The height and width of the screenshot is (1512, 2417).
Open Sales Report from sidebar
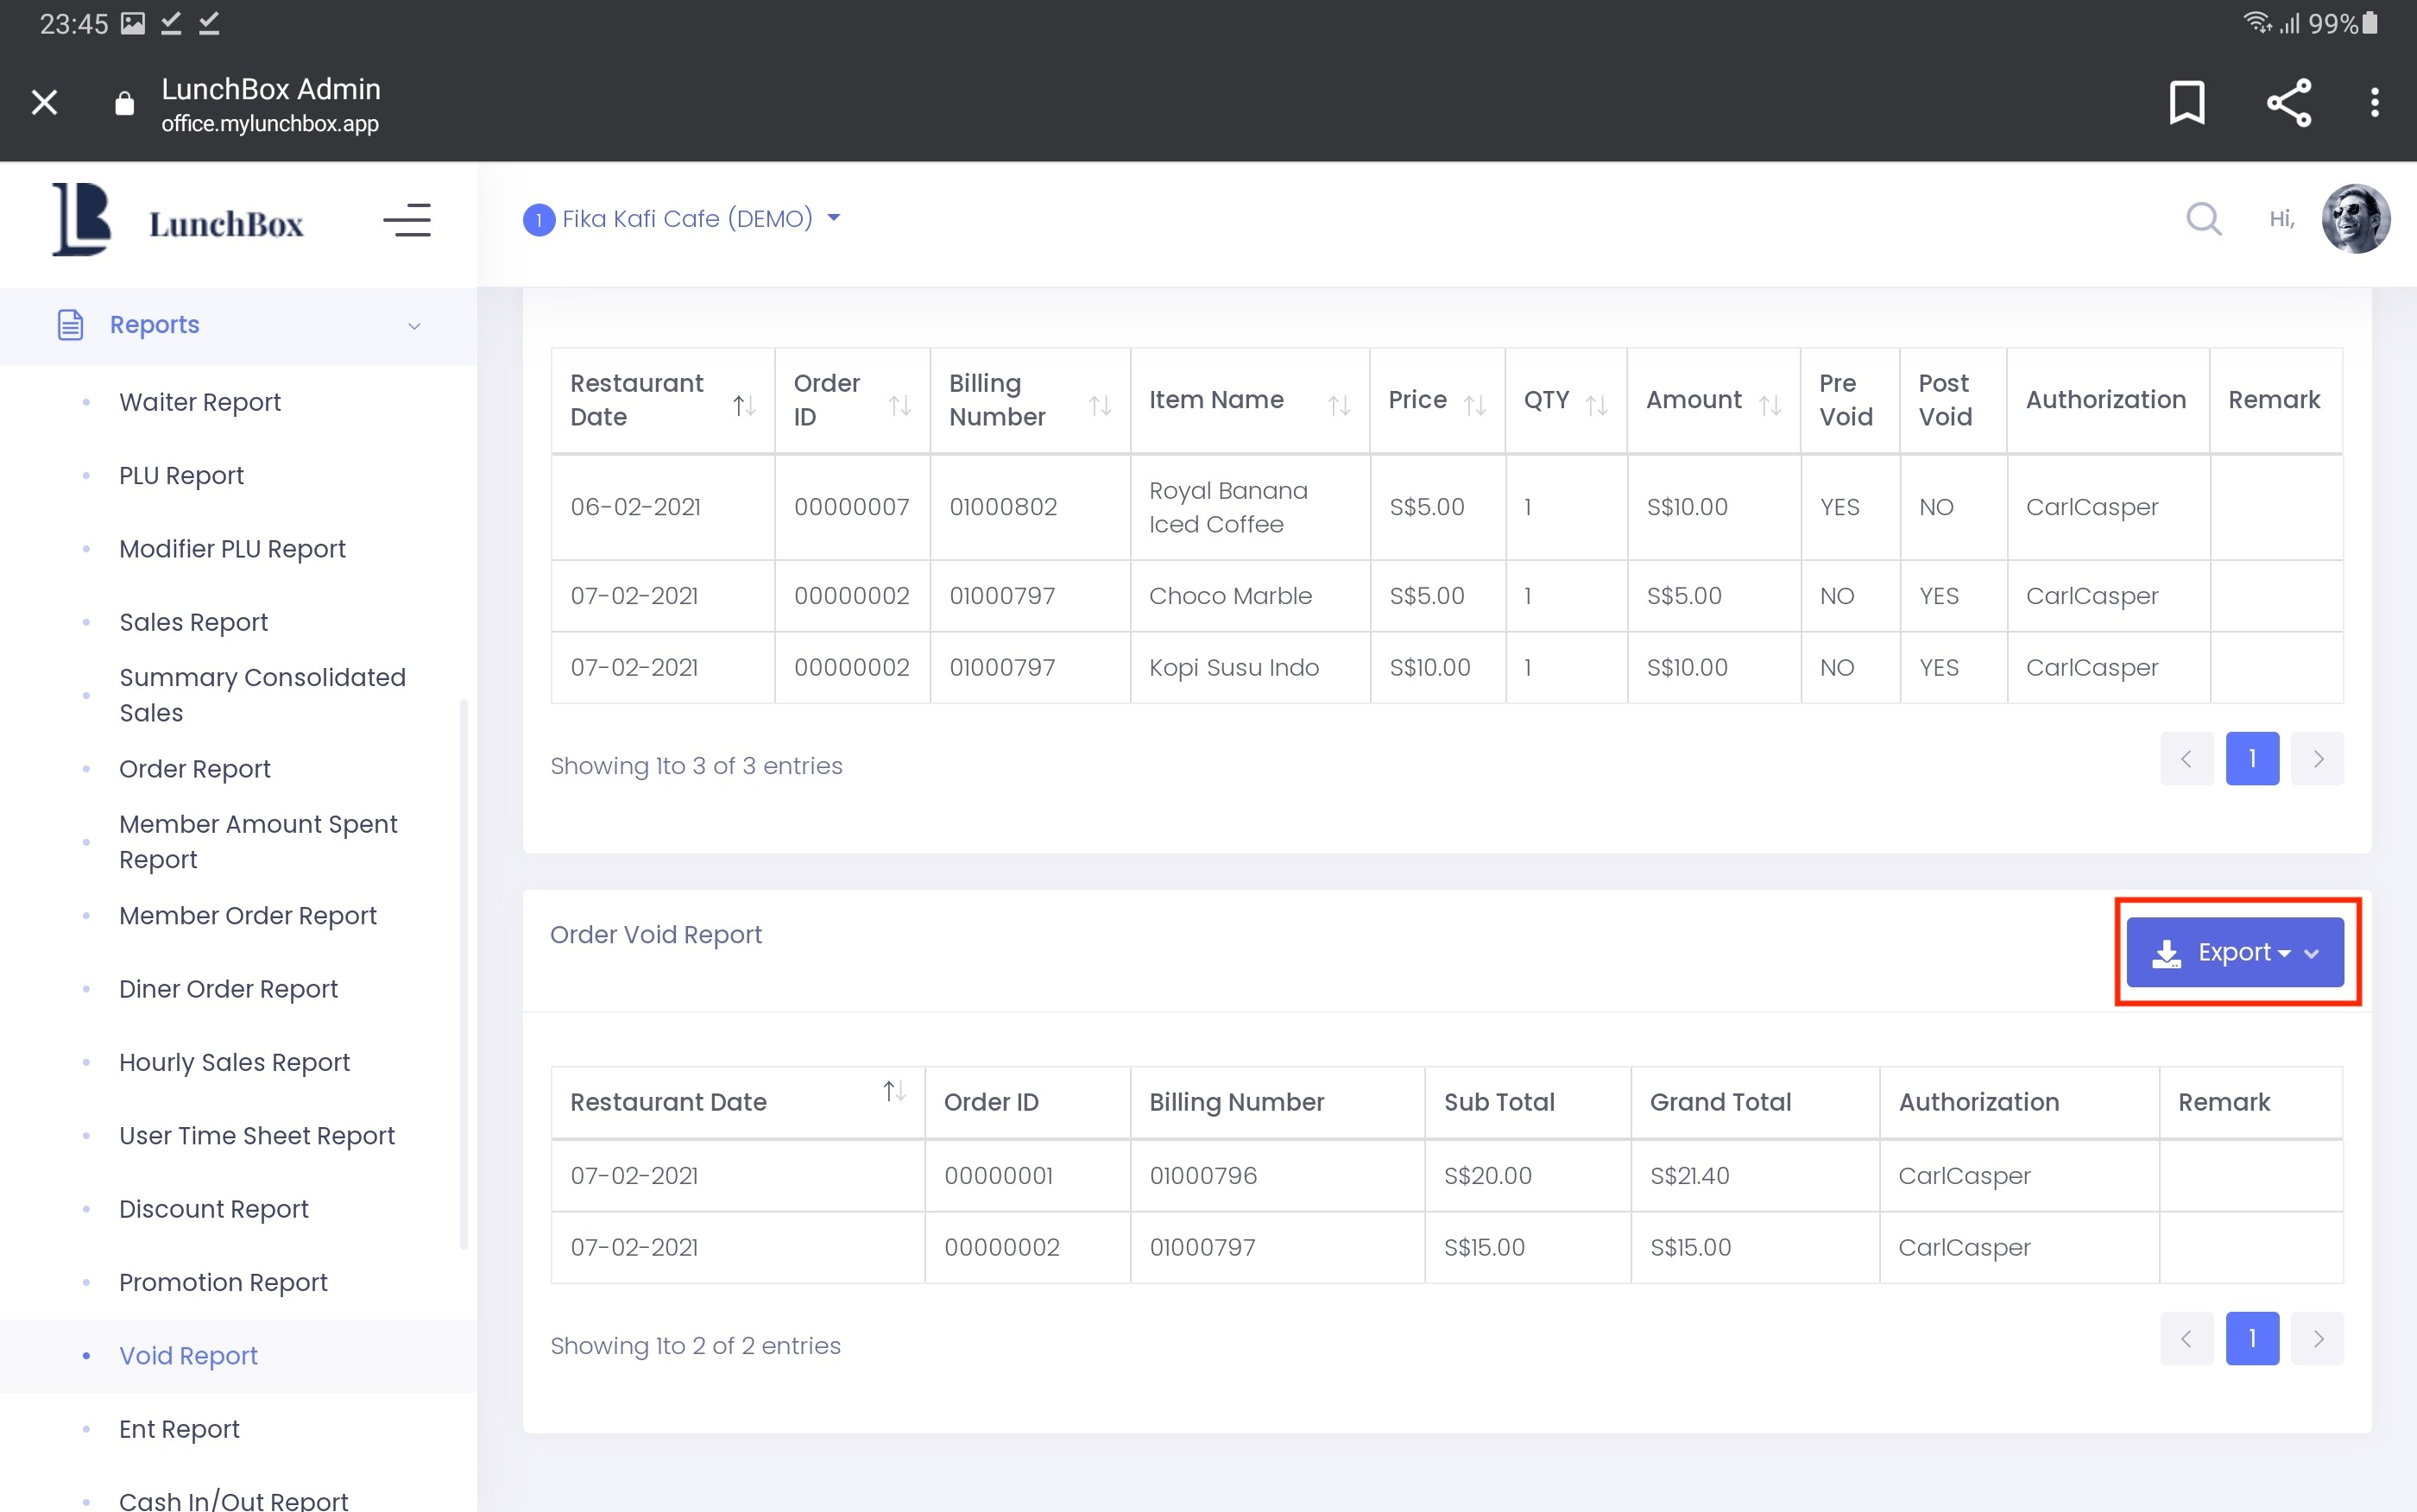tap(193, 622)
